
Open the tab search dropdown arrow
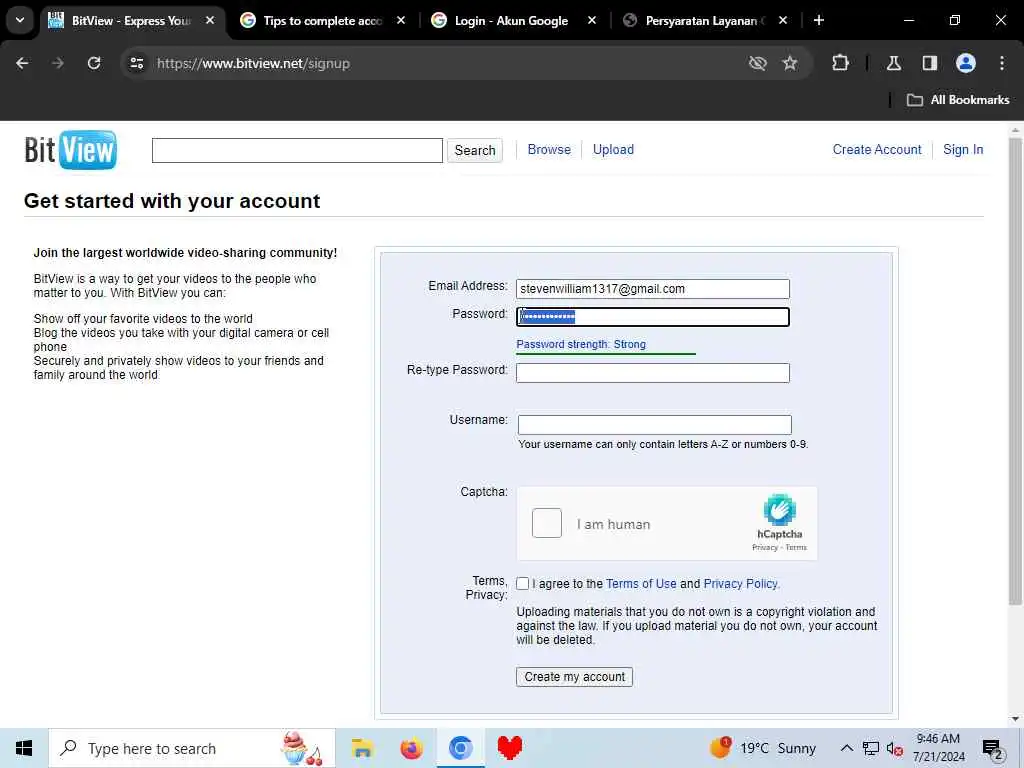click(x=20, y=20)
